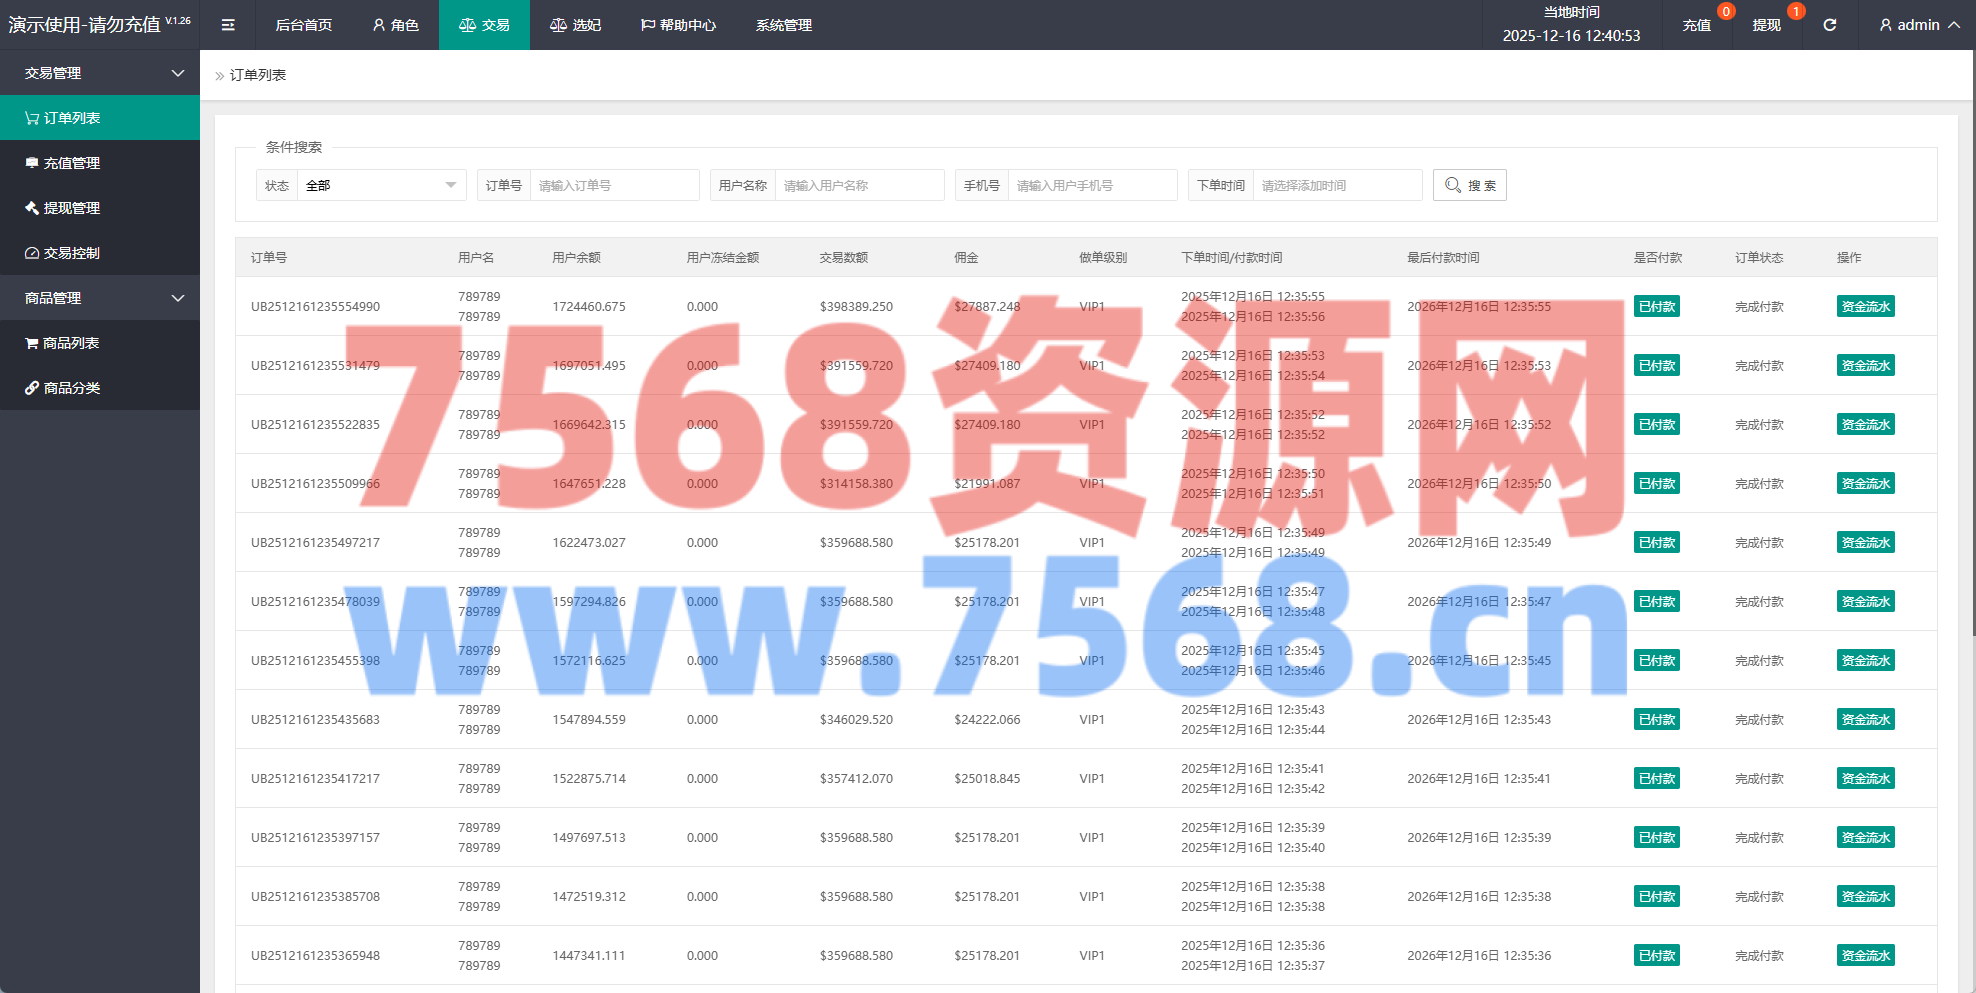
Task: Click the order time date picker field
Action: tap(1336, 185)
